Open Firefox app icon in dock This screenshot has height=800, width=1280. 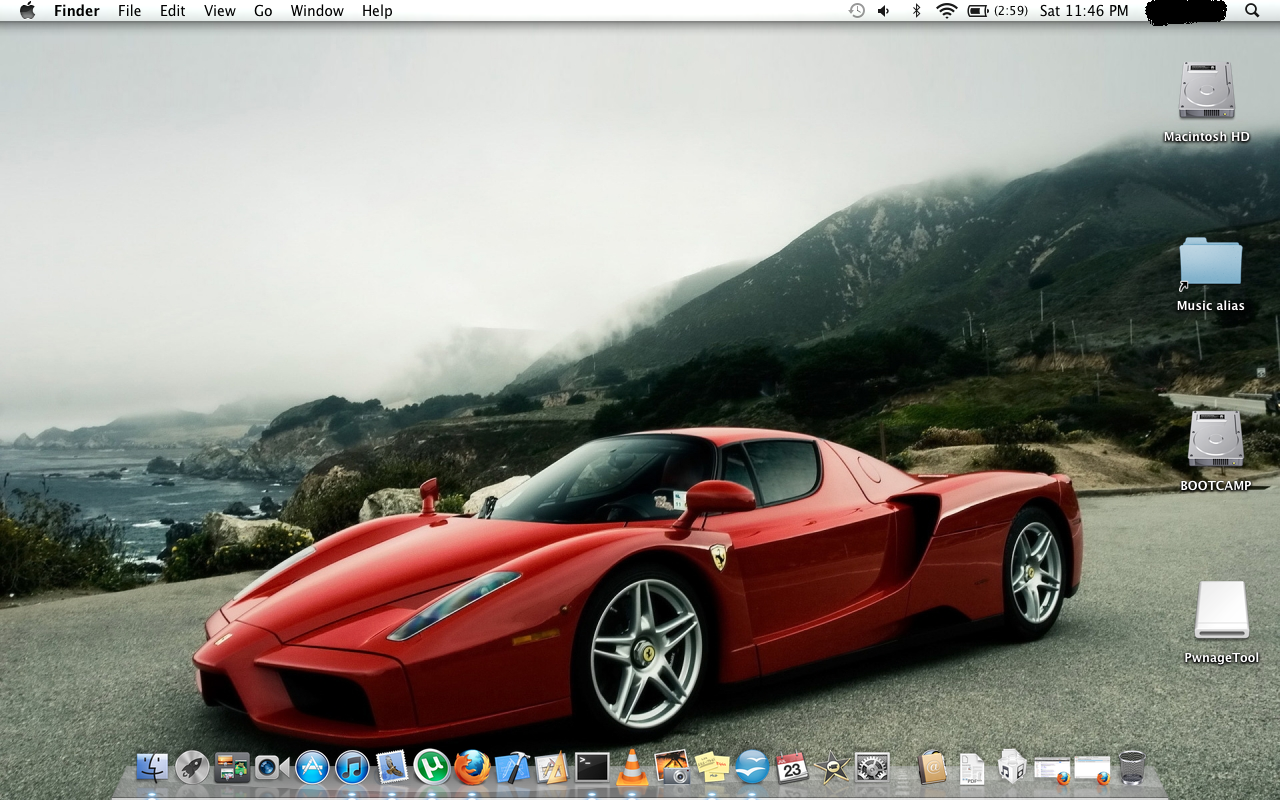[472, 768]
